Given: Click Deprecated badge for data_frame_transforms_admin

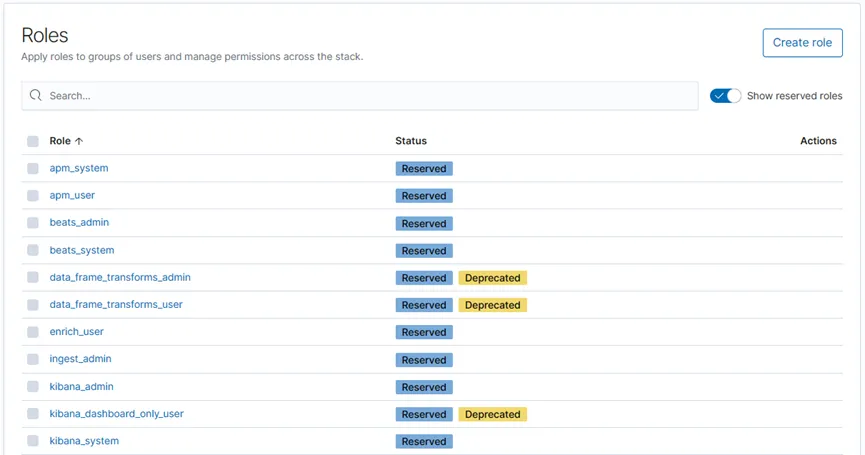Looking at the screenshot, I should [x=493, y=278].
